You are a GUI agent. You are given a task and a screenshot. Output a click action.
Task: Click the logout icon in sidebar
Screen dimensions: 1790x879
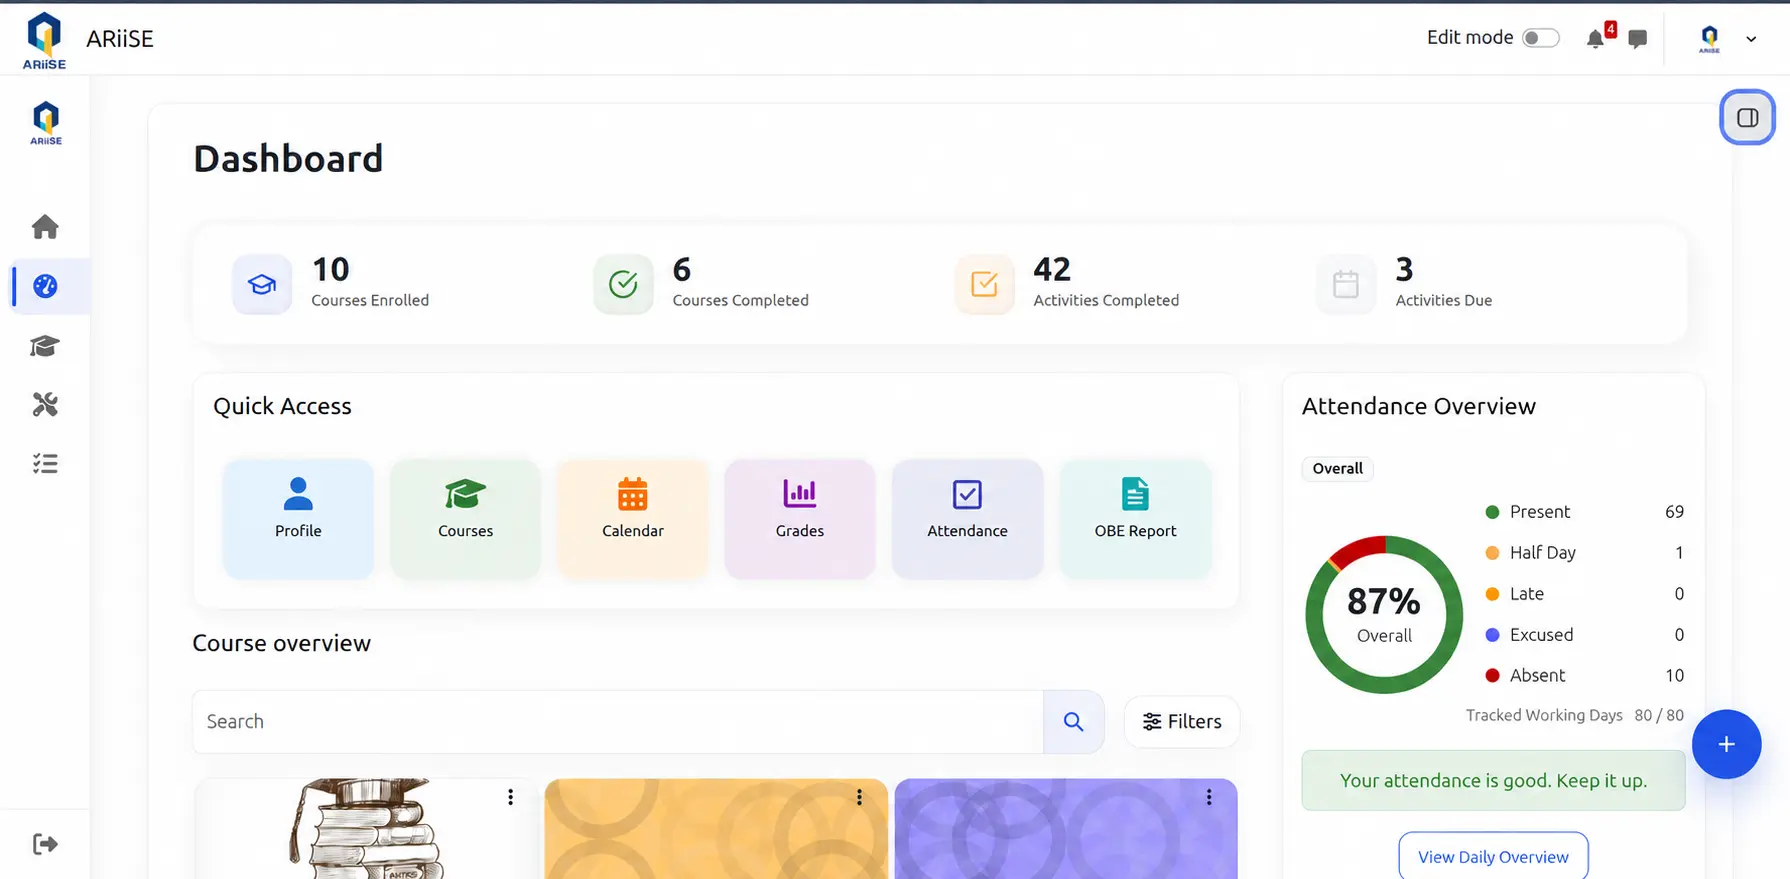click(45, 844)
